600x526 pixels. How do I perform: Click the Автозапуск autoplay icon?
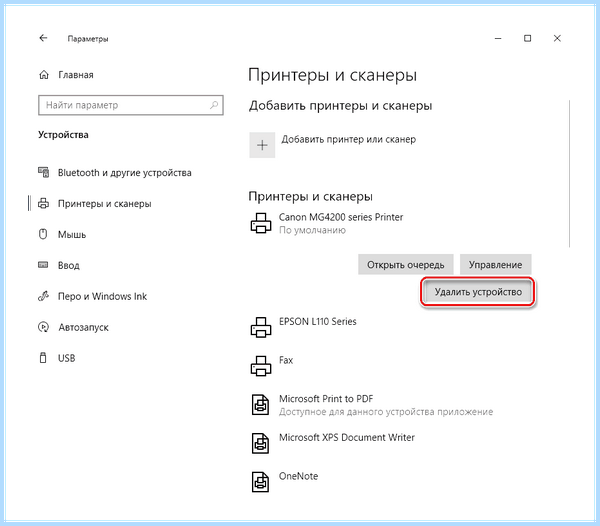[x=43, y=327]
